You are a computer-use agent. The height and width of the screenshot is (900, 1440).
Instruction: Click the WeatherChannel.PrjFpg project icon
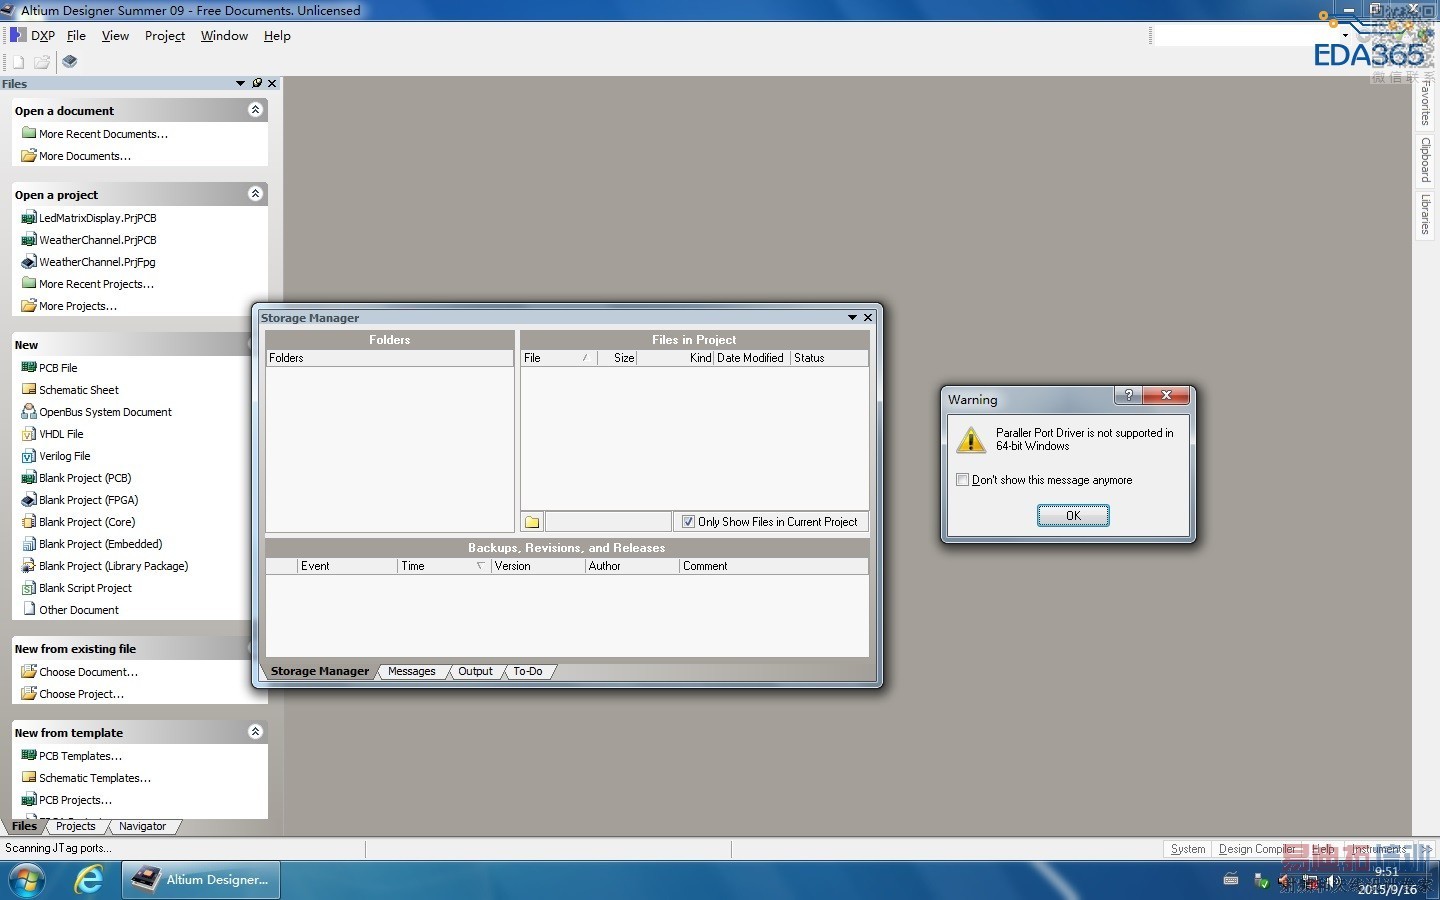click(x=29, y=261)
